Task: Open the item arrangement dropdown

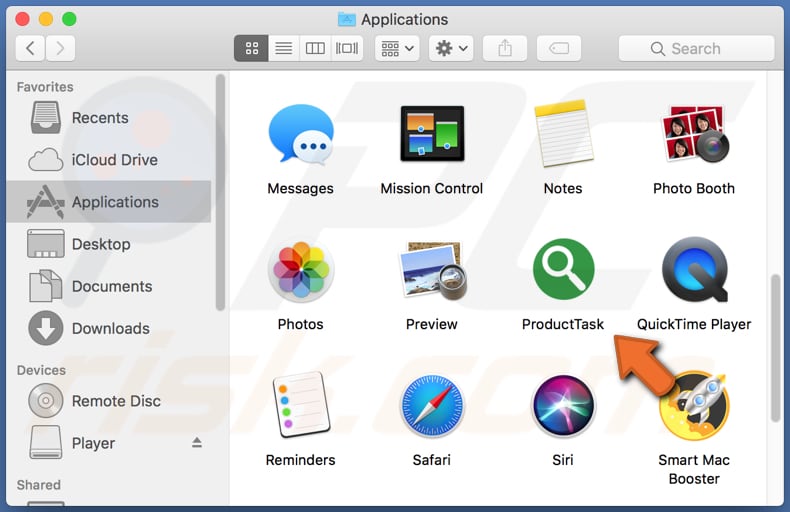Action: point(396,48)
